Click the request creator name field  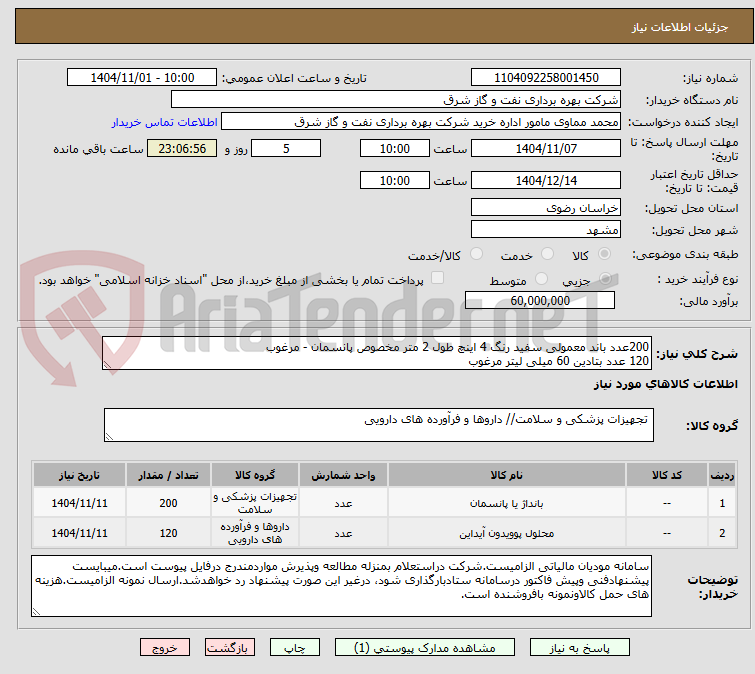click(x=421, y=122)
